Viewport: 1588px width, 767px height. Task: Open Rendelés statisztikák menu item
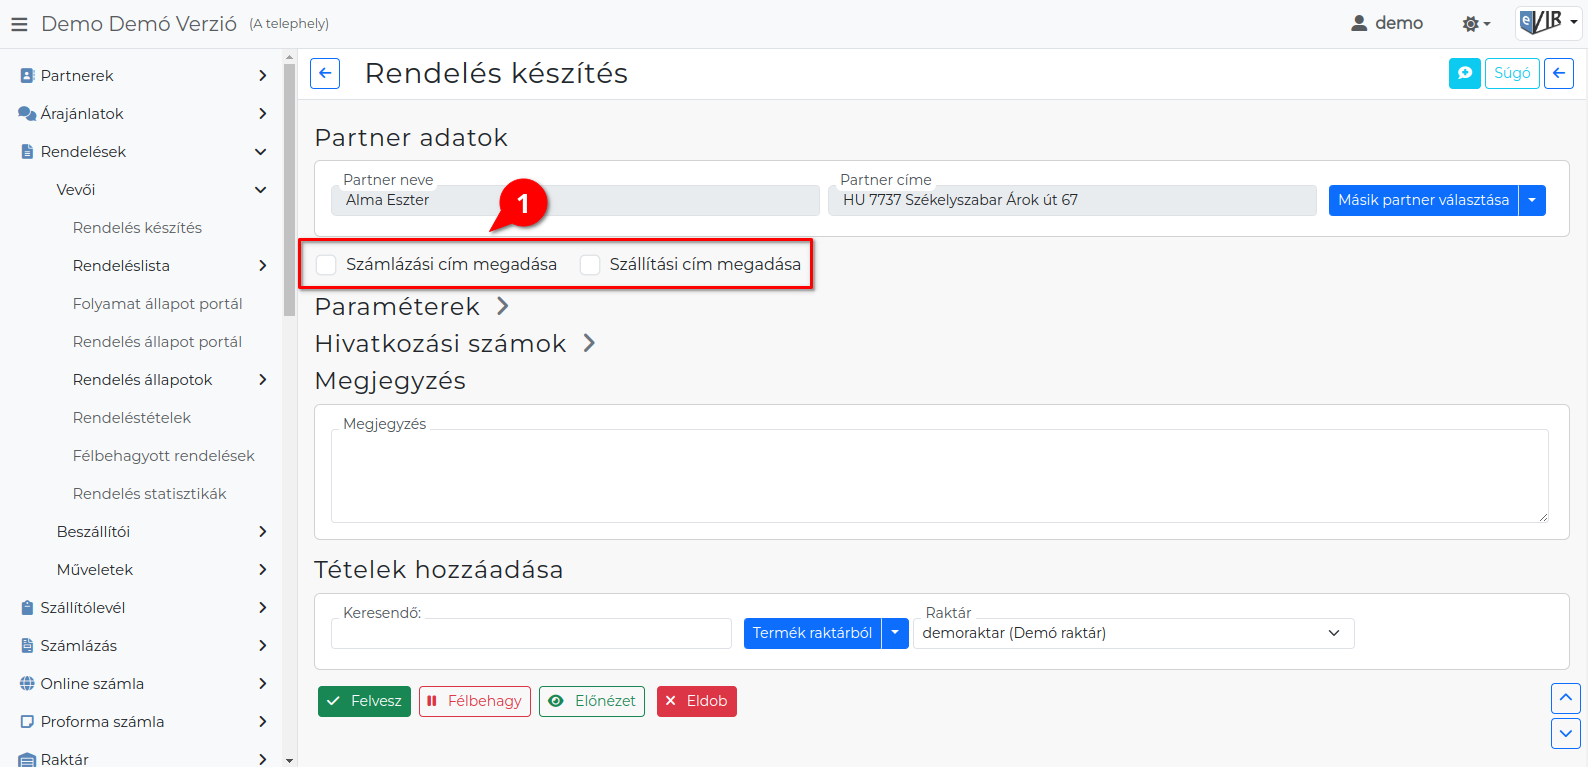pos(149,494)
